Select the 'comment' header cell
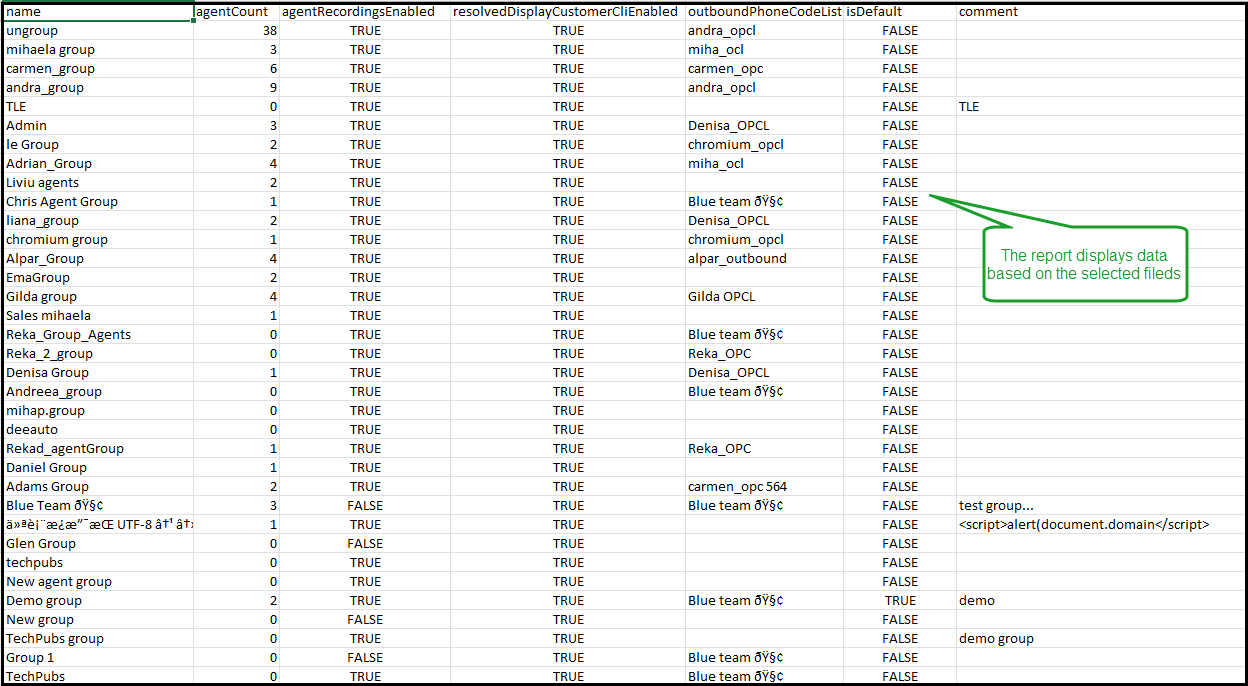This screenshot has width=1248, height=686. pyautogui.click(x=1100, y=12)
